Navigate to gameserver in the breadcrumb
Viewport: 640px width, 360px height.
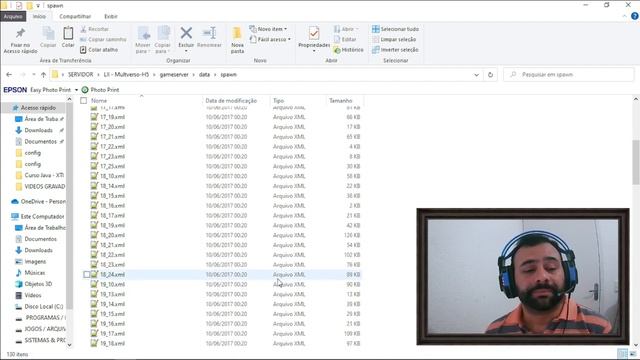point(174,75)
